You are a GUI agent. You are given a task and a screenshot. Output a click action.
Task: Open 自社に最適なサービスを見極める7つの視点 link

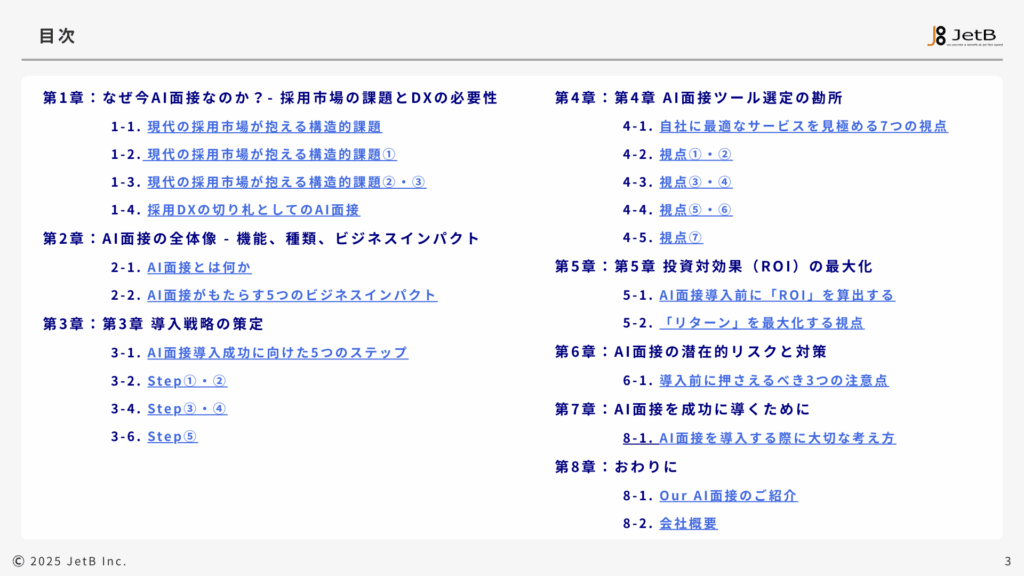click(803, 126)
